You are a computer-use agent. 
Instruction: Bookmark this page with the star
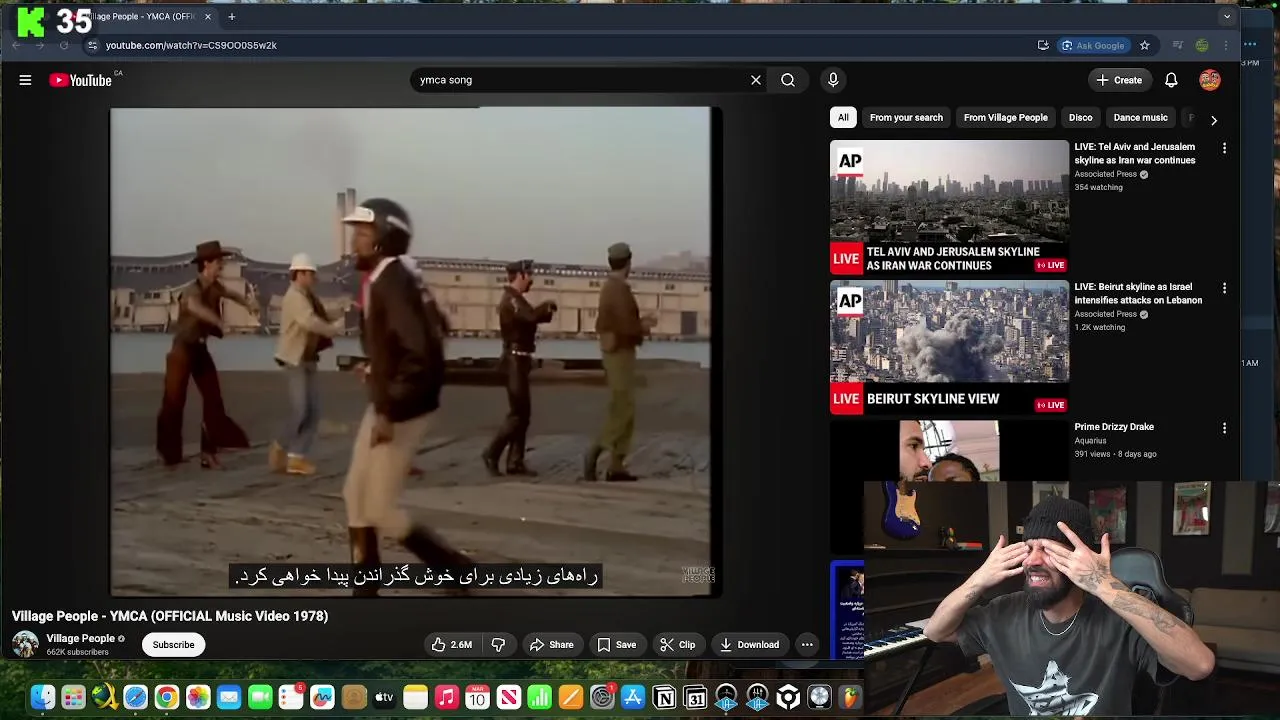(1145, 45)
